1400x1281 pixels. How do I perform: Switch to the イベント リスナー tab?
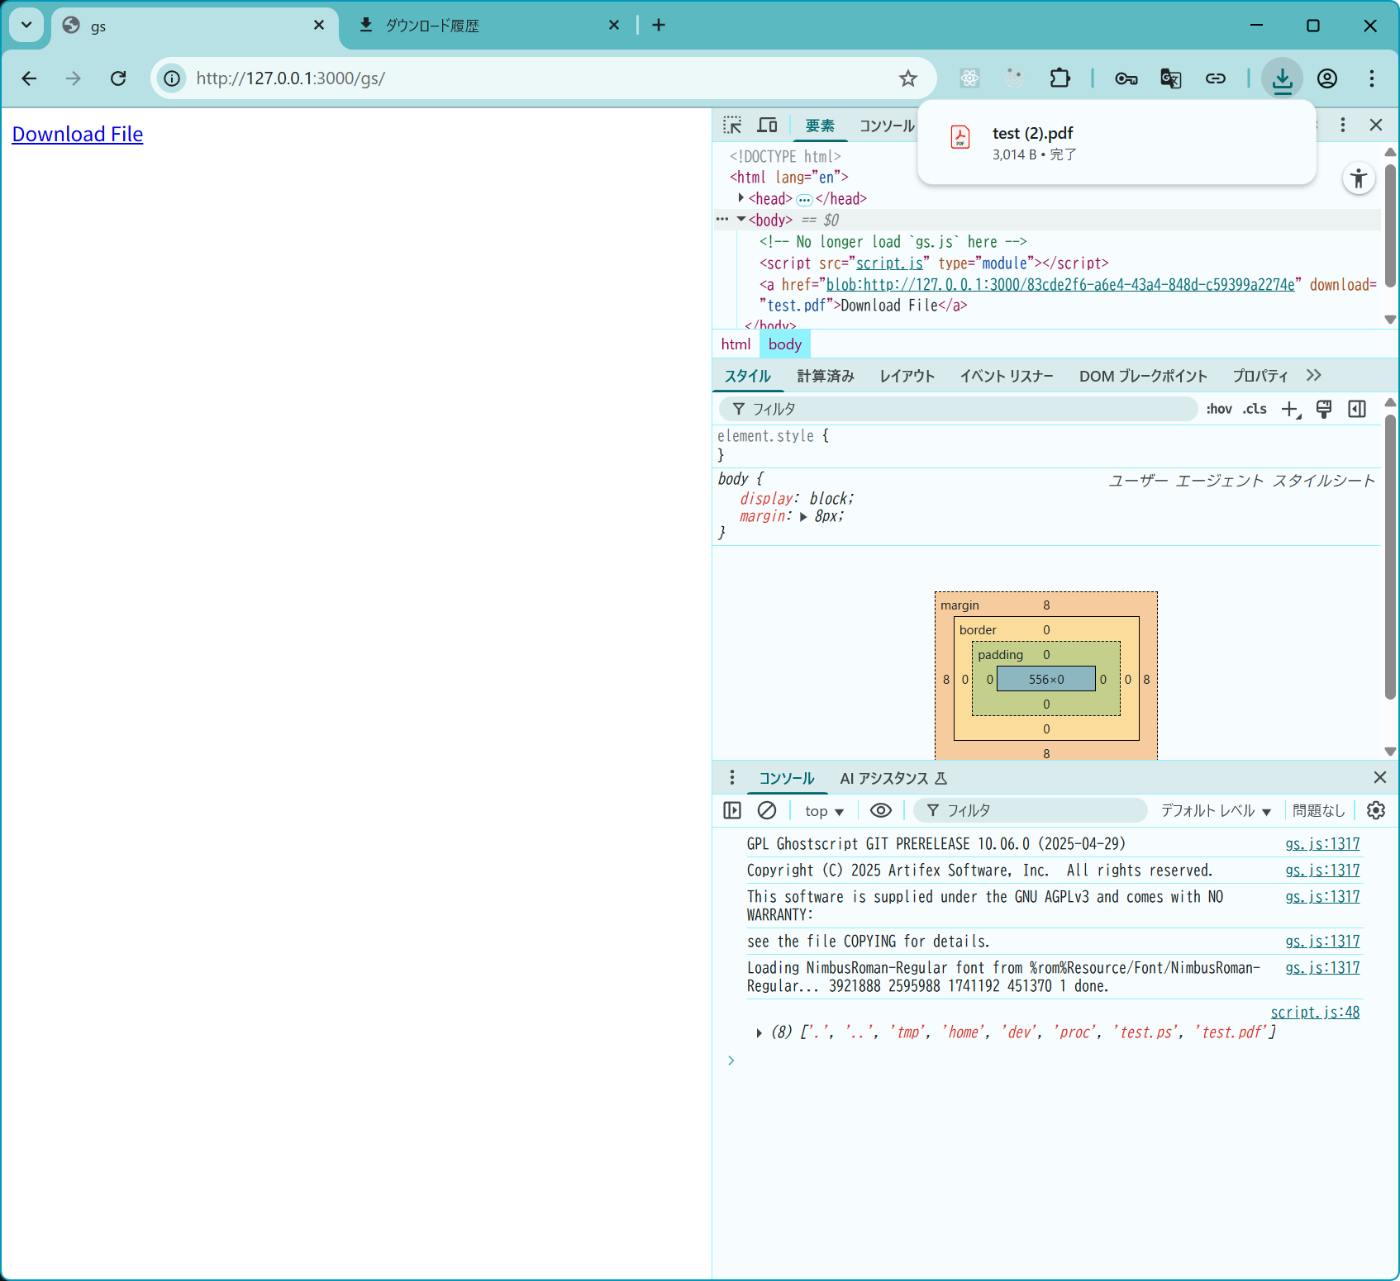tap(1007, 376)
